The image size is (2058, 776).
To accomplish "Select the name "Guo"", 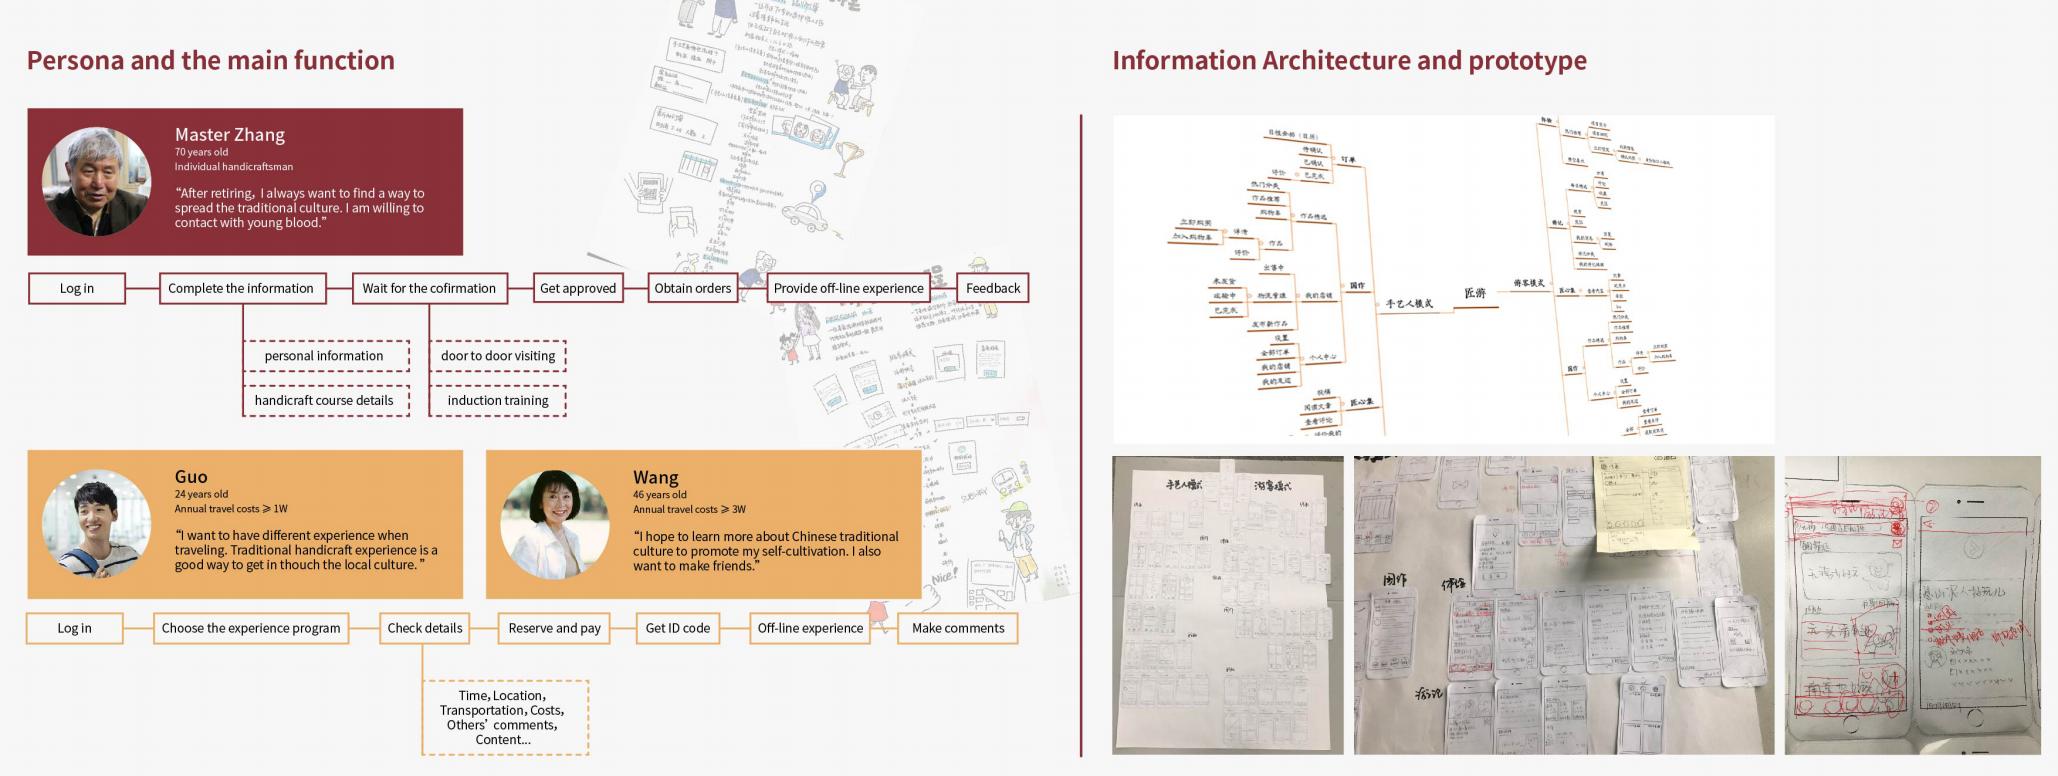I will click(191, 477).
